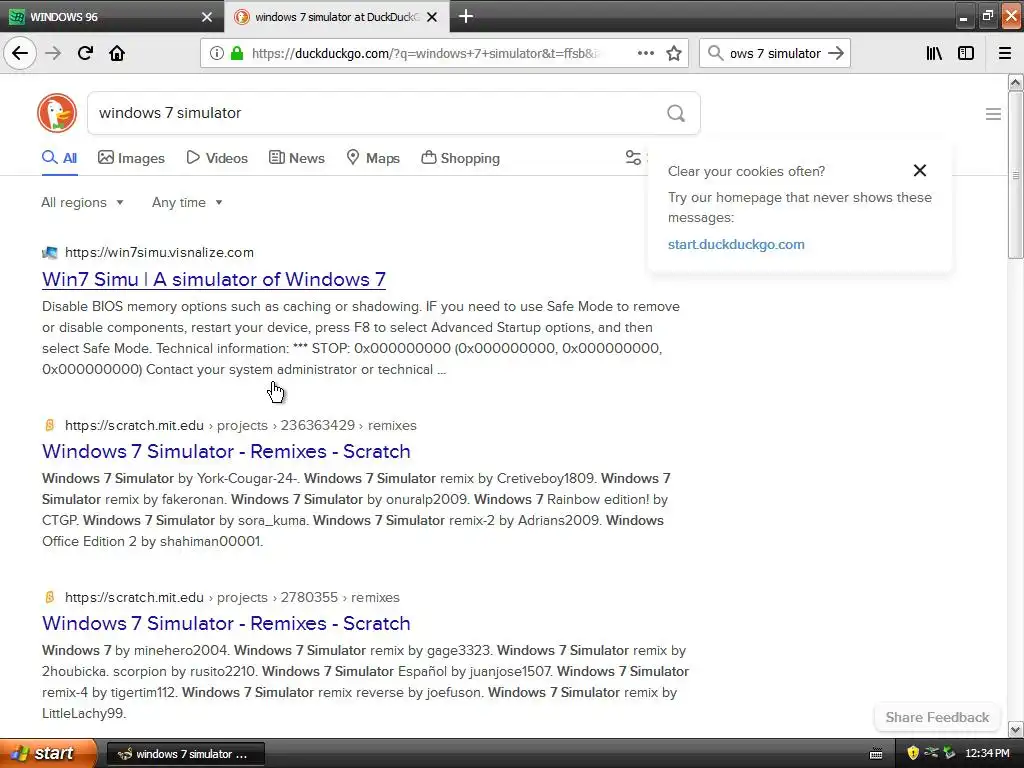
Task: Submit search bar with go arrow
Action: [836, 53]
